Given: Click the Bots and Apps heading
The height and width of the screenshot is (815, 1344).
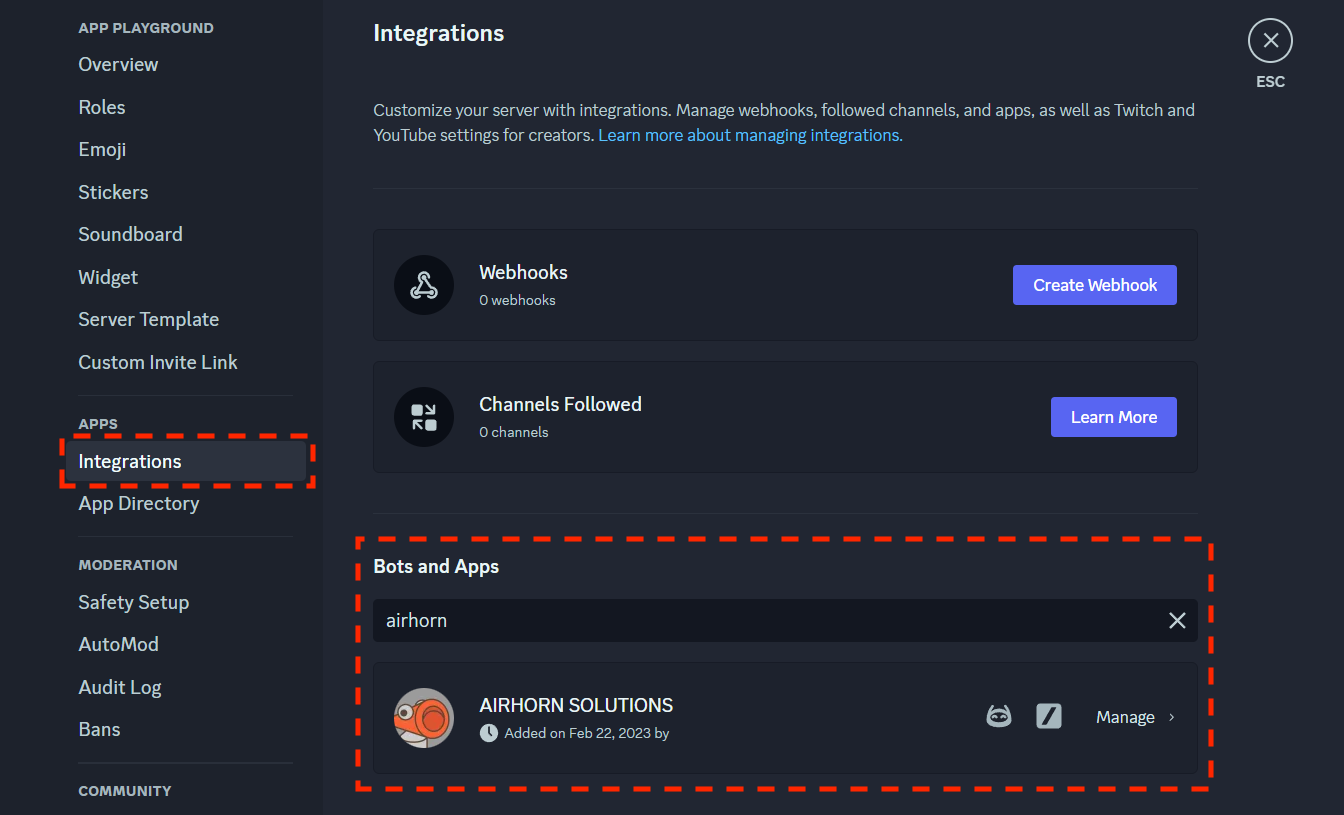Looking at the screenshot, I should 436,566.
